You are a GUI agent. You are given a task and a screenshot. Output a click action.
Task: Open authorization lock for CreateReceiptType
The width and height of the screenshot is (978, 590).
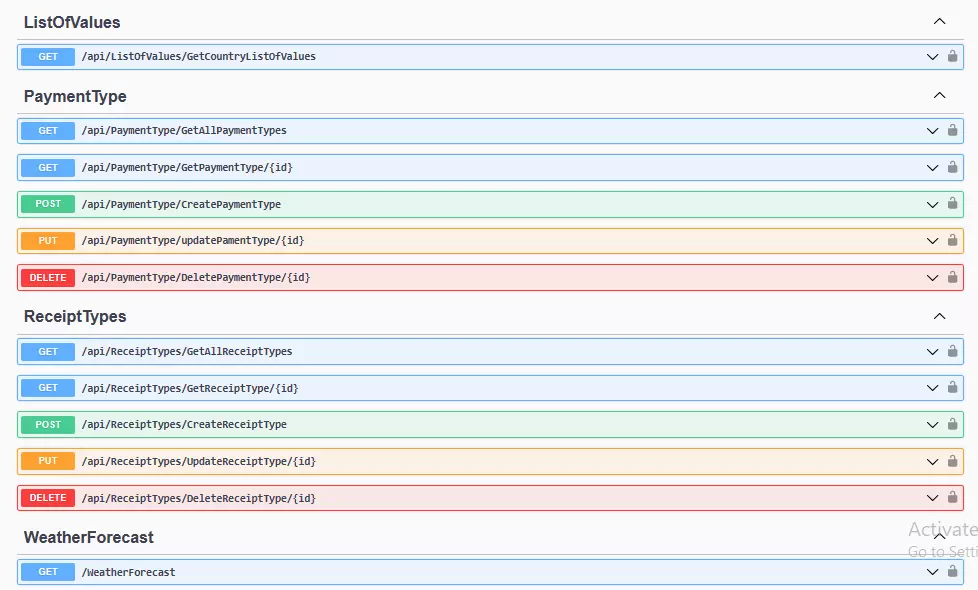coord(952,424)
